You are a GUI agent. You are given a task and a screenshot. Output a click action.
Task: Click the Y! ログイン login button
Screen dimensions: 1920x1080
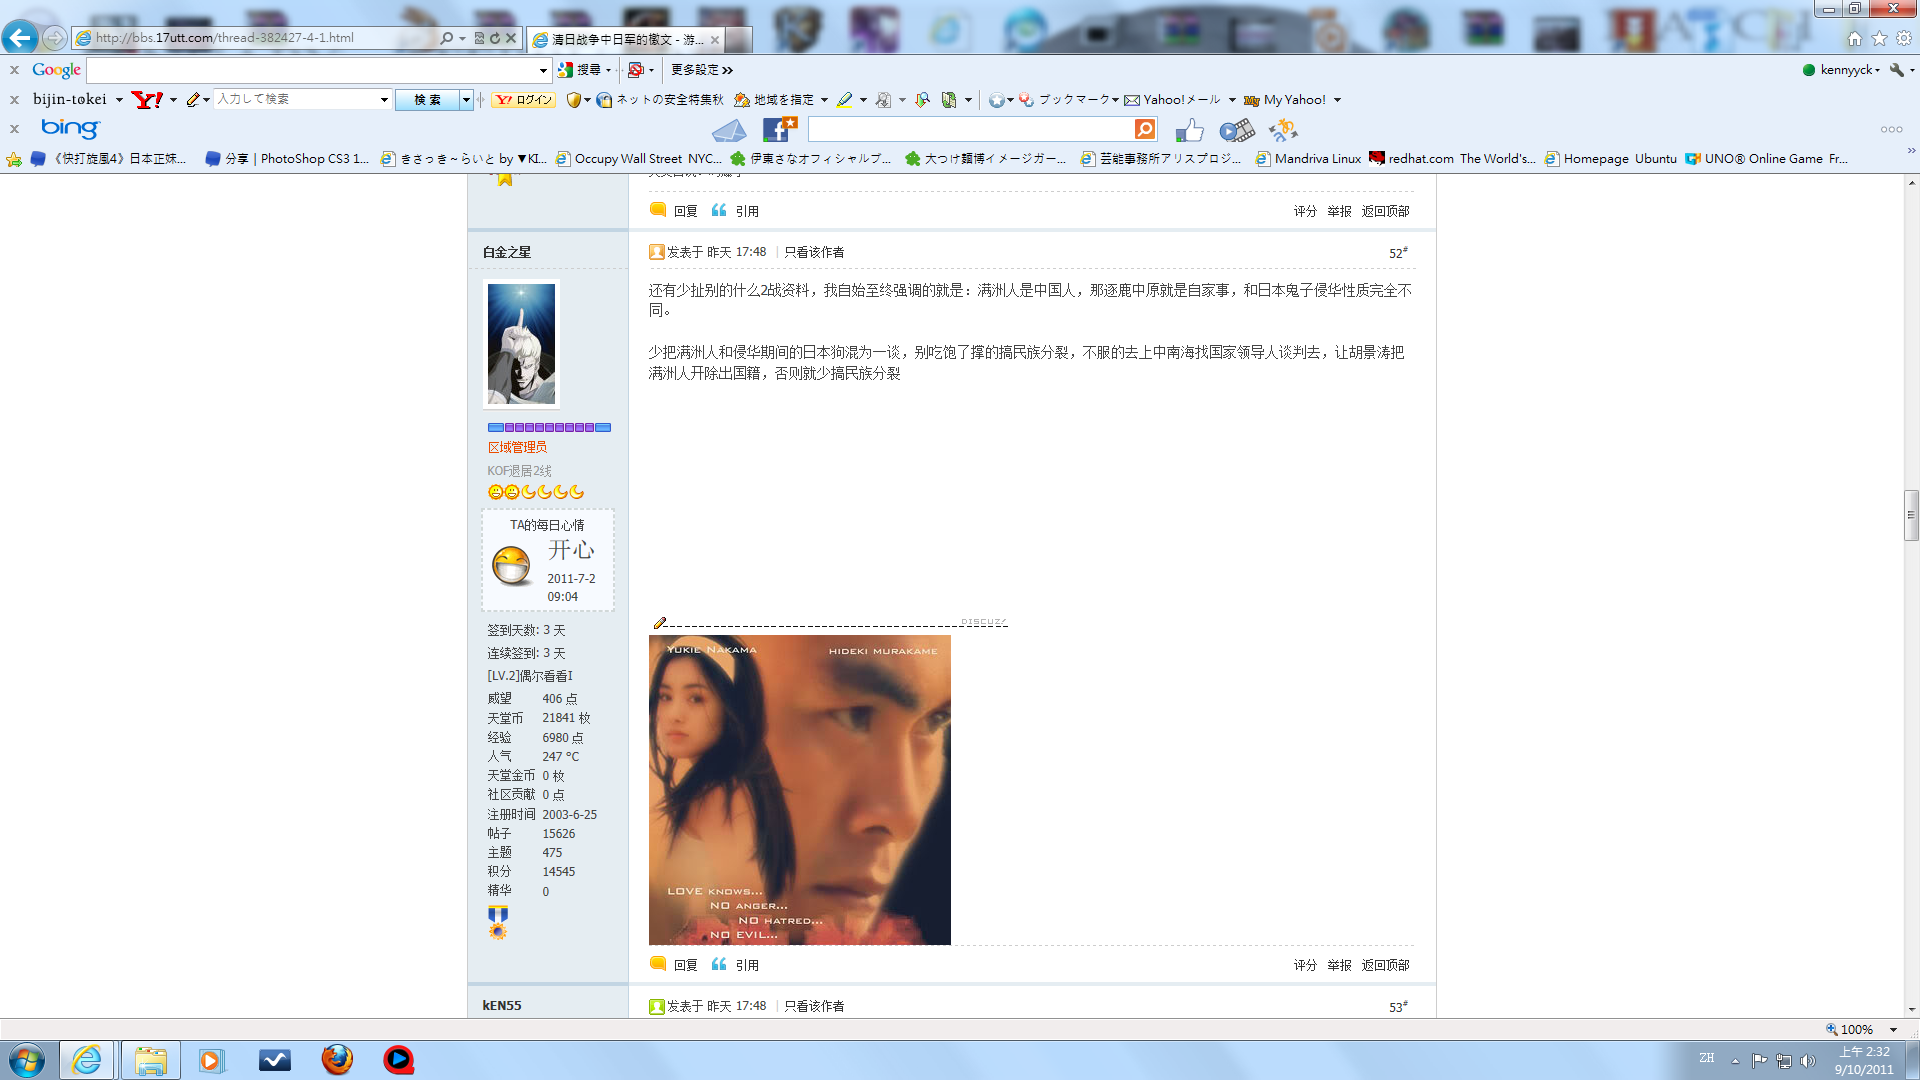(x=523, y=100)
